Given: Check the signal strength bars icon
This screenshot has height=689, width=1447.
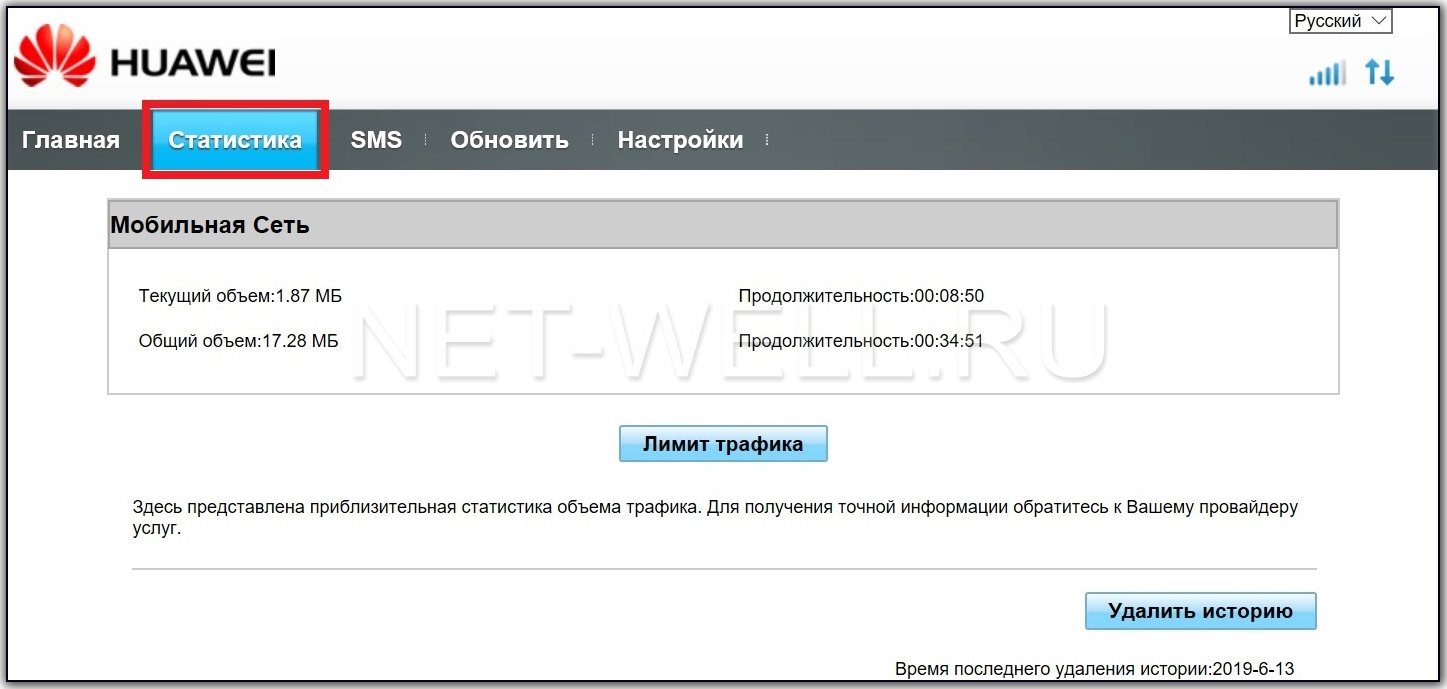Looking at the screenshot, I should click(1327, 73).
